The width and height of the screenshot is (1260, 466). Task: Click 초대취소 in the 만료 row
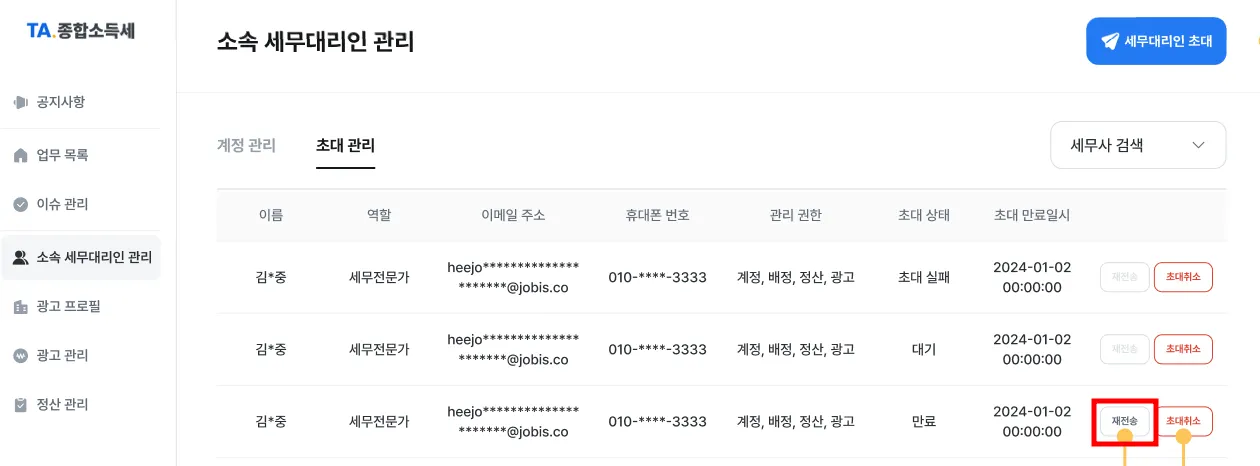coord(1183,421)
